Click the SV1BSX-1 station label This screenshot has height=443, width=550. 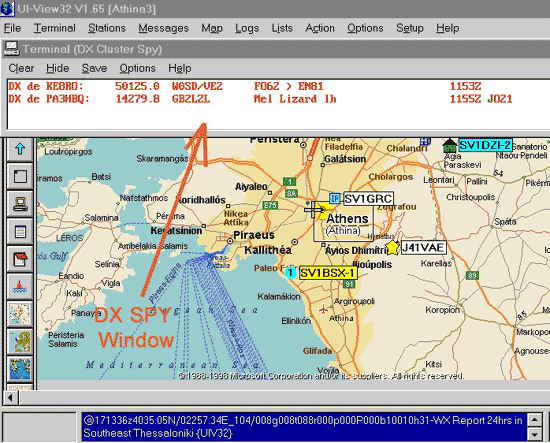point(328,273)
